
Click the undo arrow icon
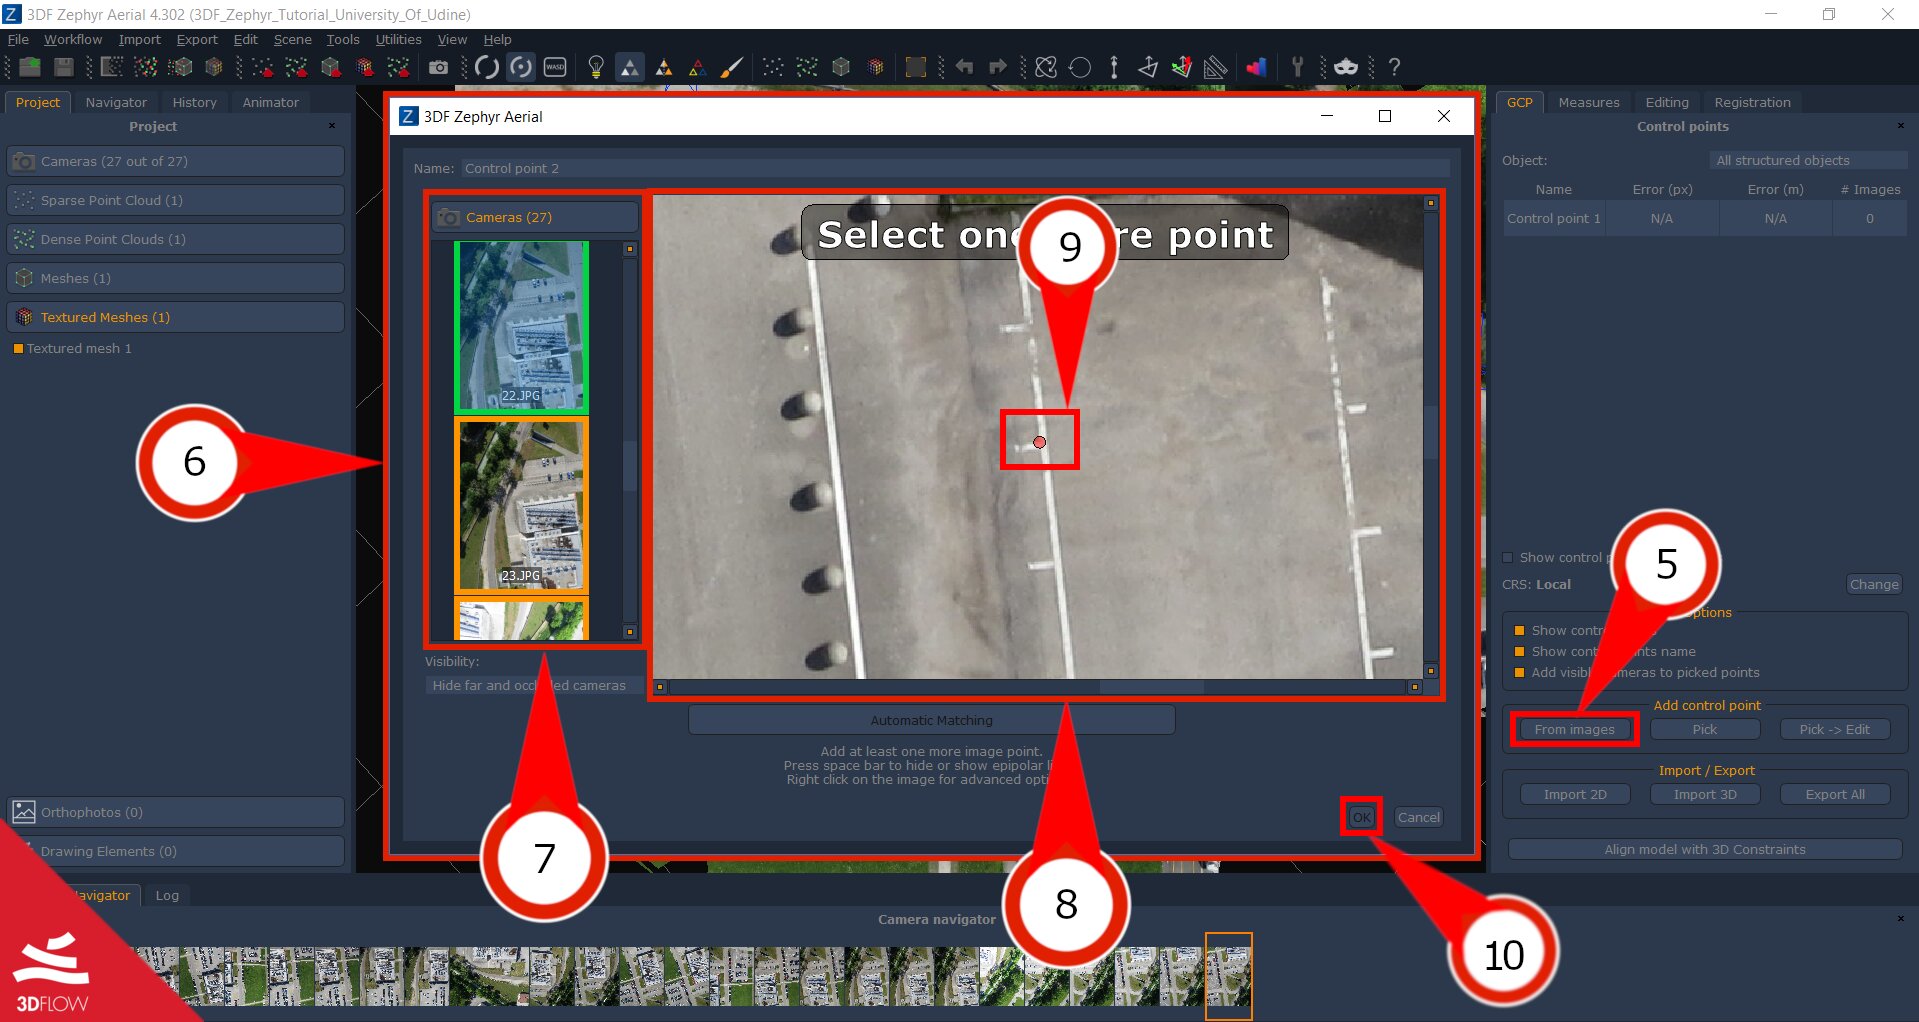(x=964, y=67)
